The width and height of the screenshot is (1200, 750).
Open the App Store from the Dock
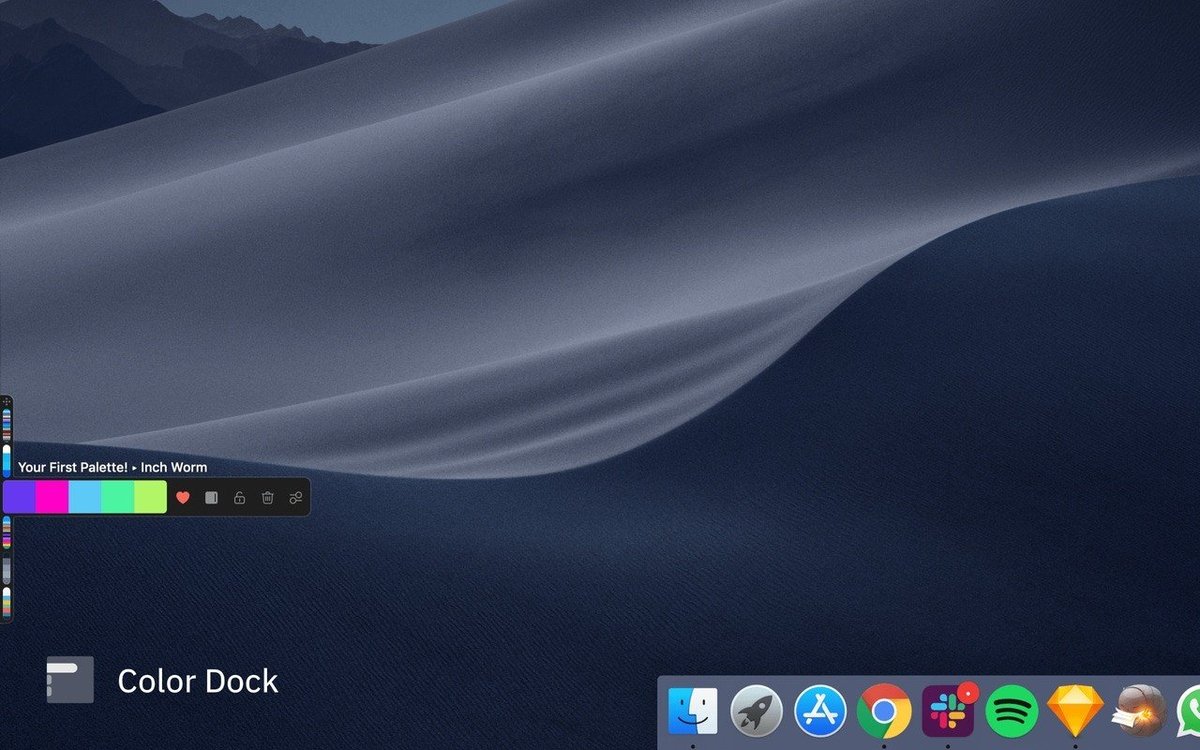(x=820, y=711)
